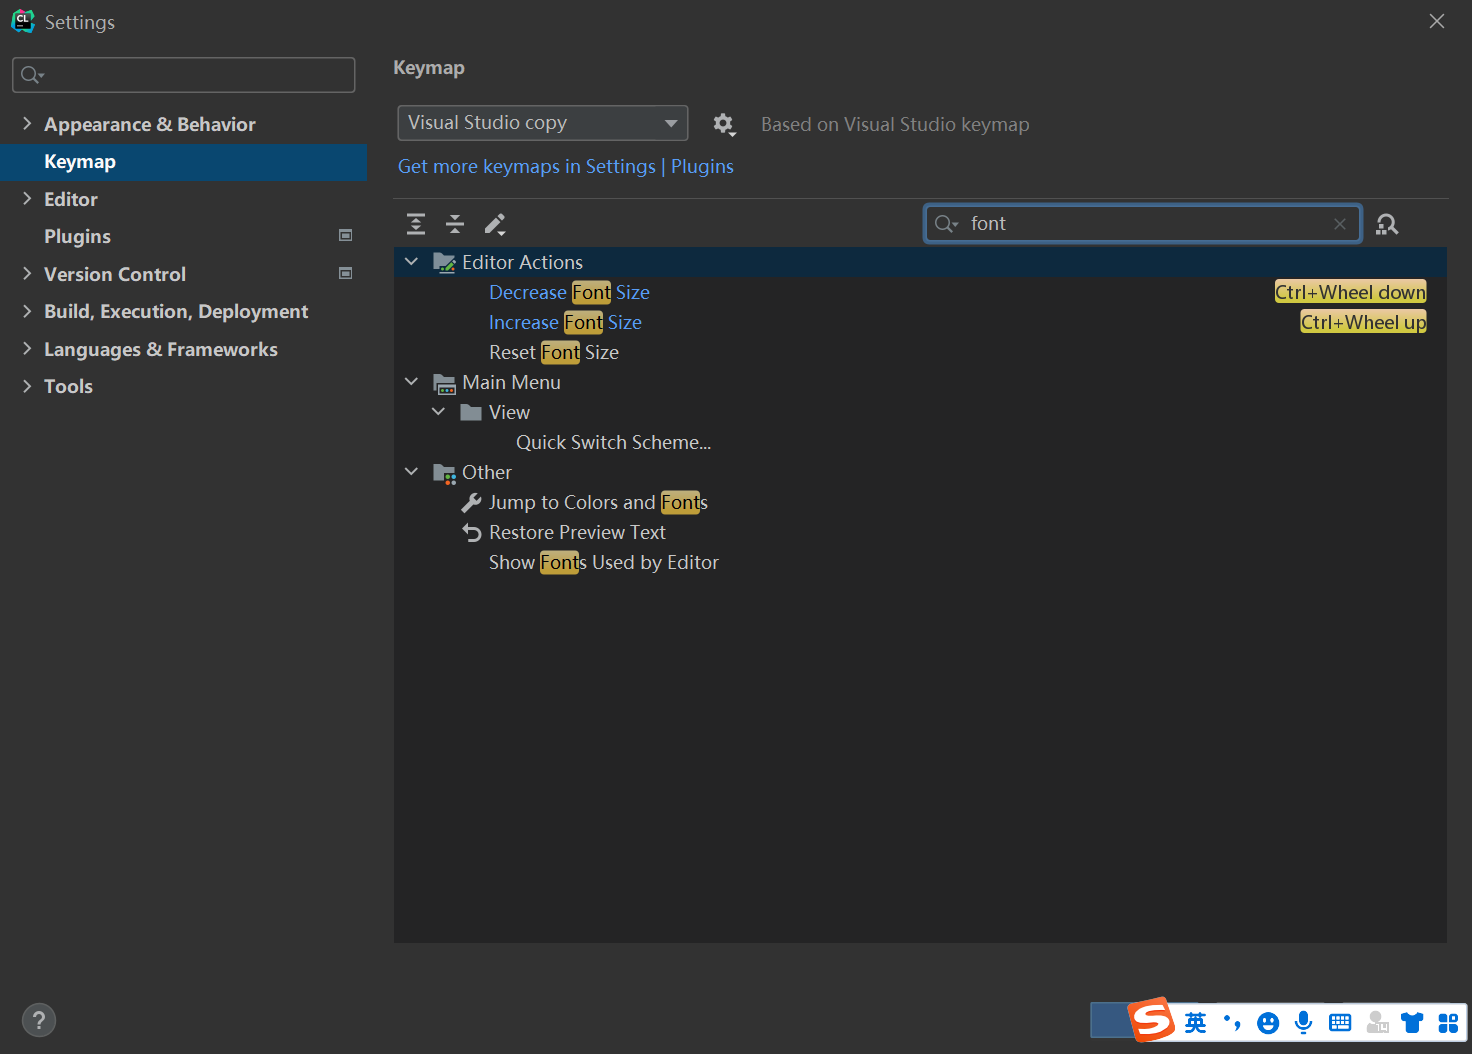Screen dimensions: 1472x1054
Task: Collapse the View folder node
Action: click(438, 412)
